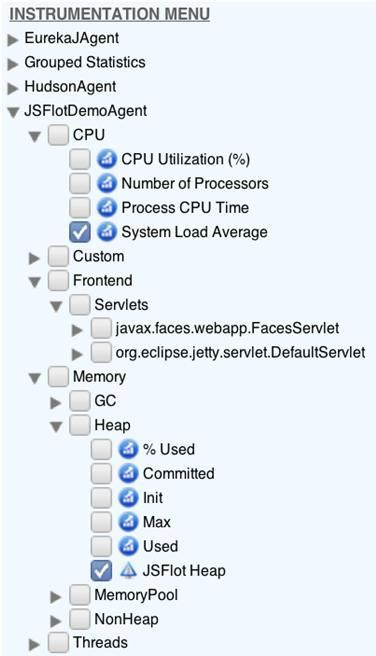Click the Process CPU Time chart icon
This screenshot has width=376, height=656.
[107, 208]
